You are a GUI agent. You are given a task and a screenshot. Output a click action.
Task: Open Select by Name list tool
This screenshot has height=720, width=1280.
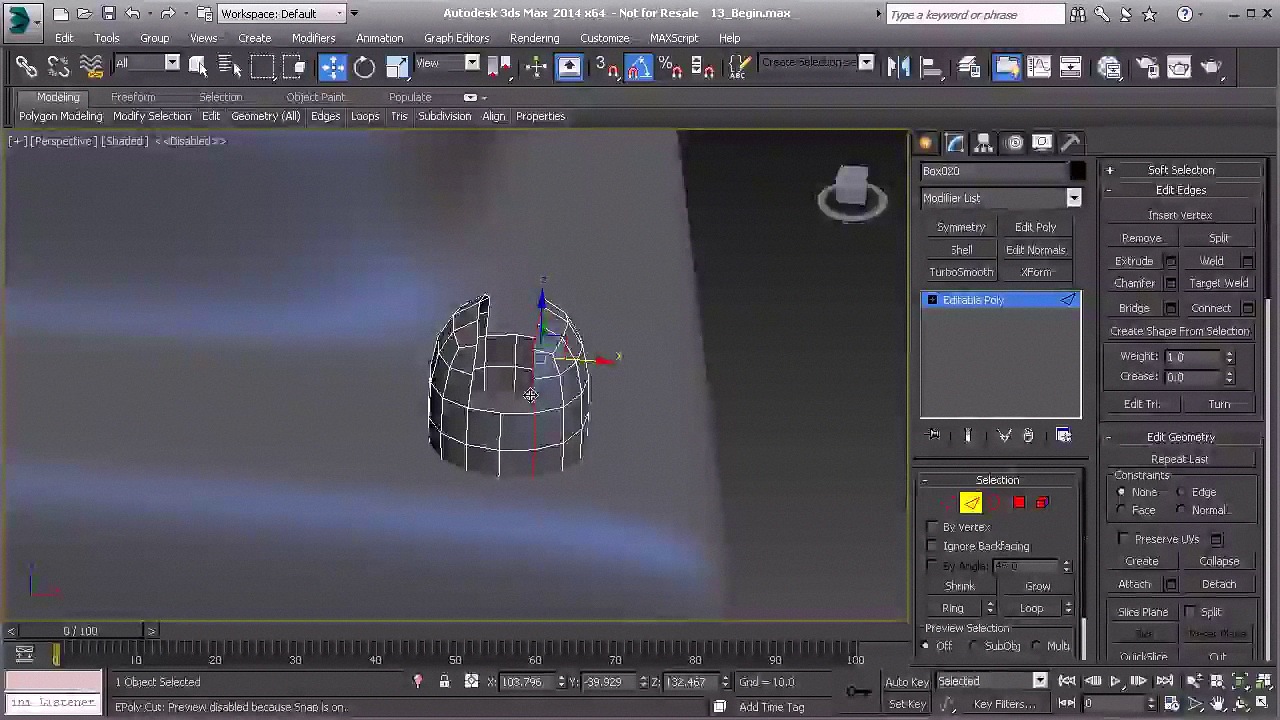tap(230, 67)
